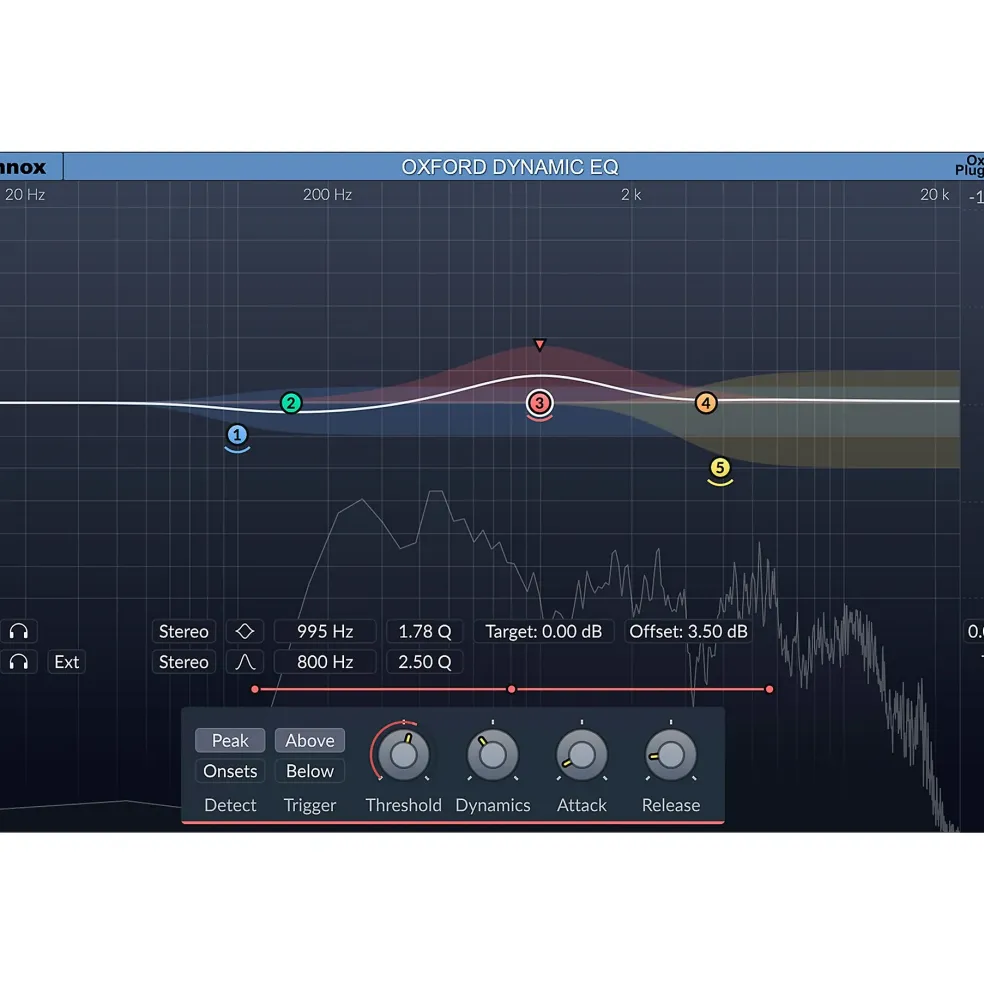Click the Release knob
The width and height of the screenshot is (984, 985).
[671, 755]
